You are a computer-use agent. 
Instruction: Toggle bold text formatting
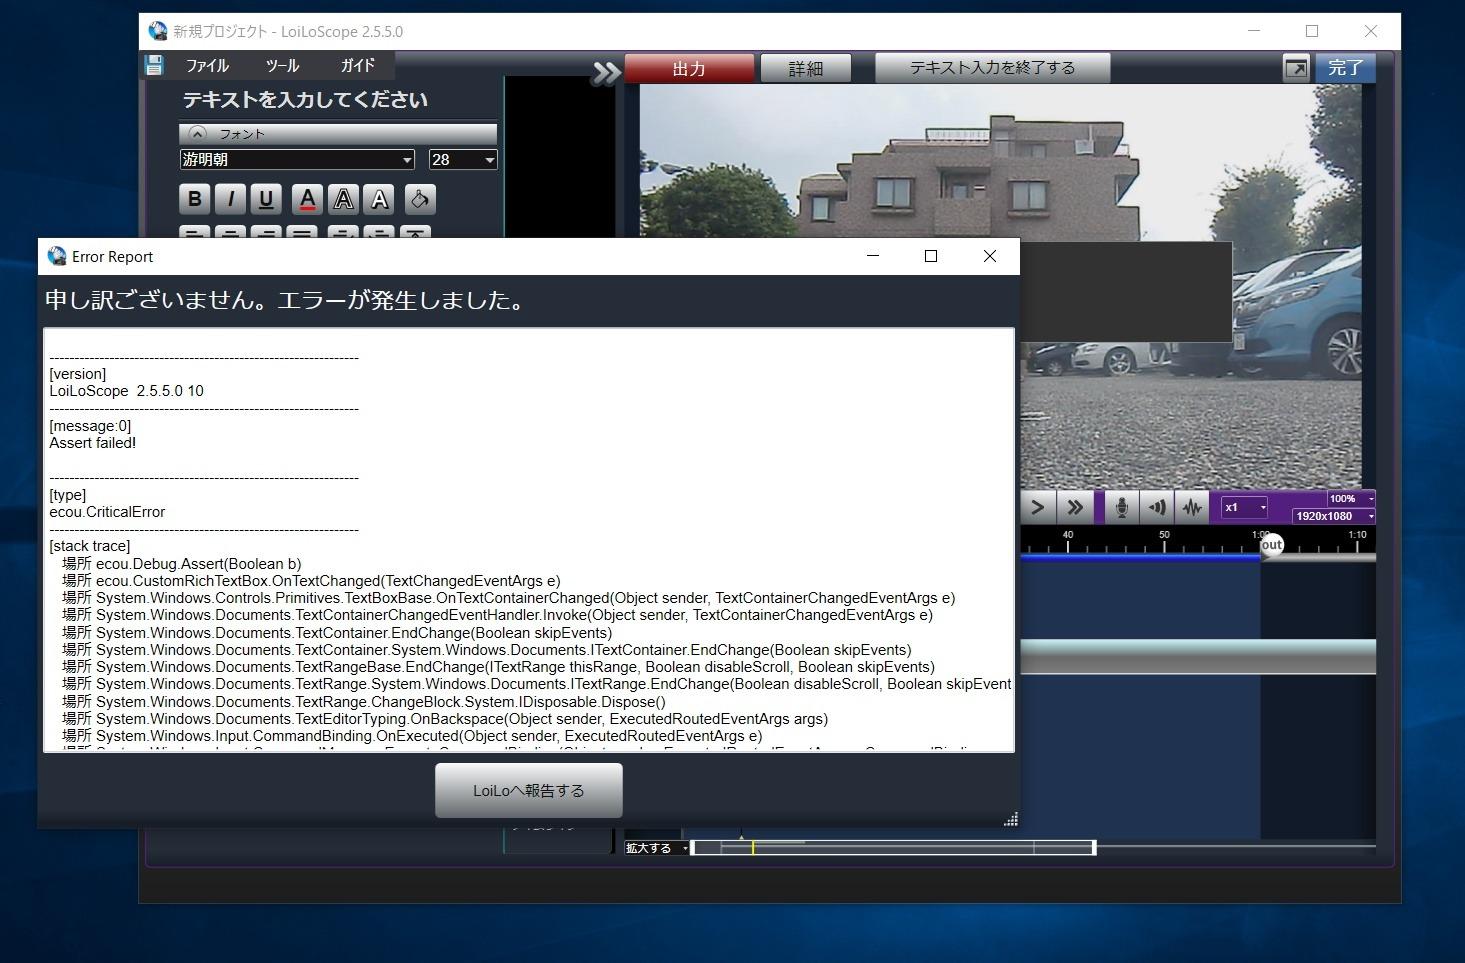194,198
